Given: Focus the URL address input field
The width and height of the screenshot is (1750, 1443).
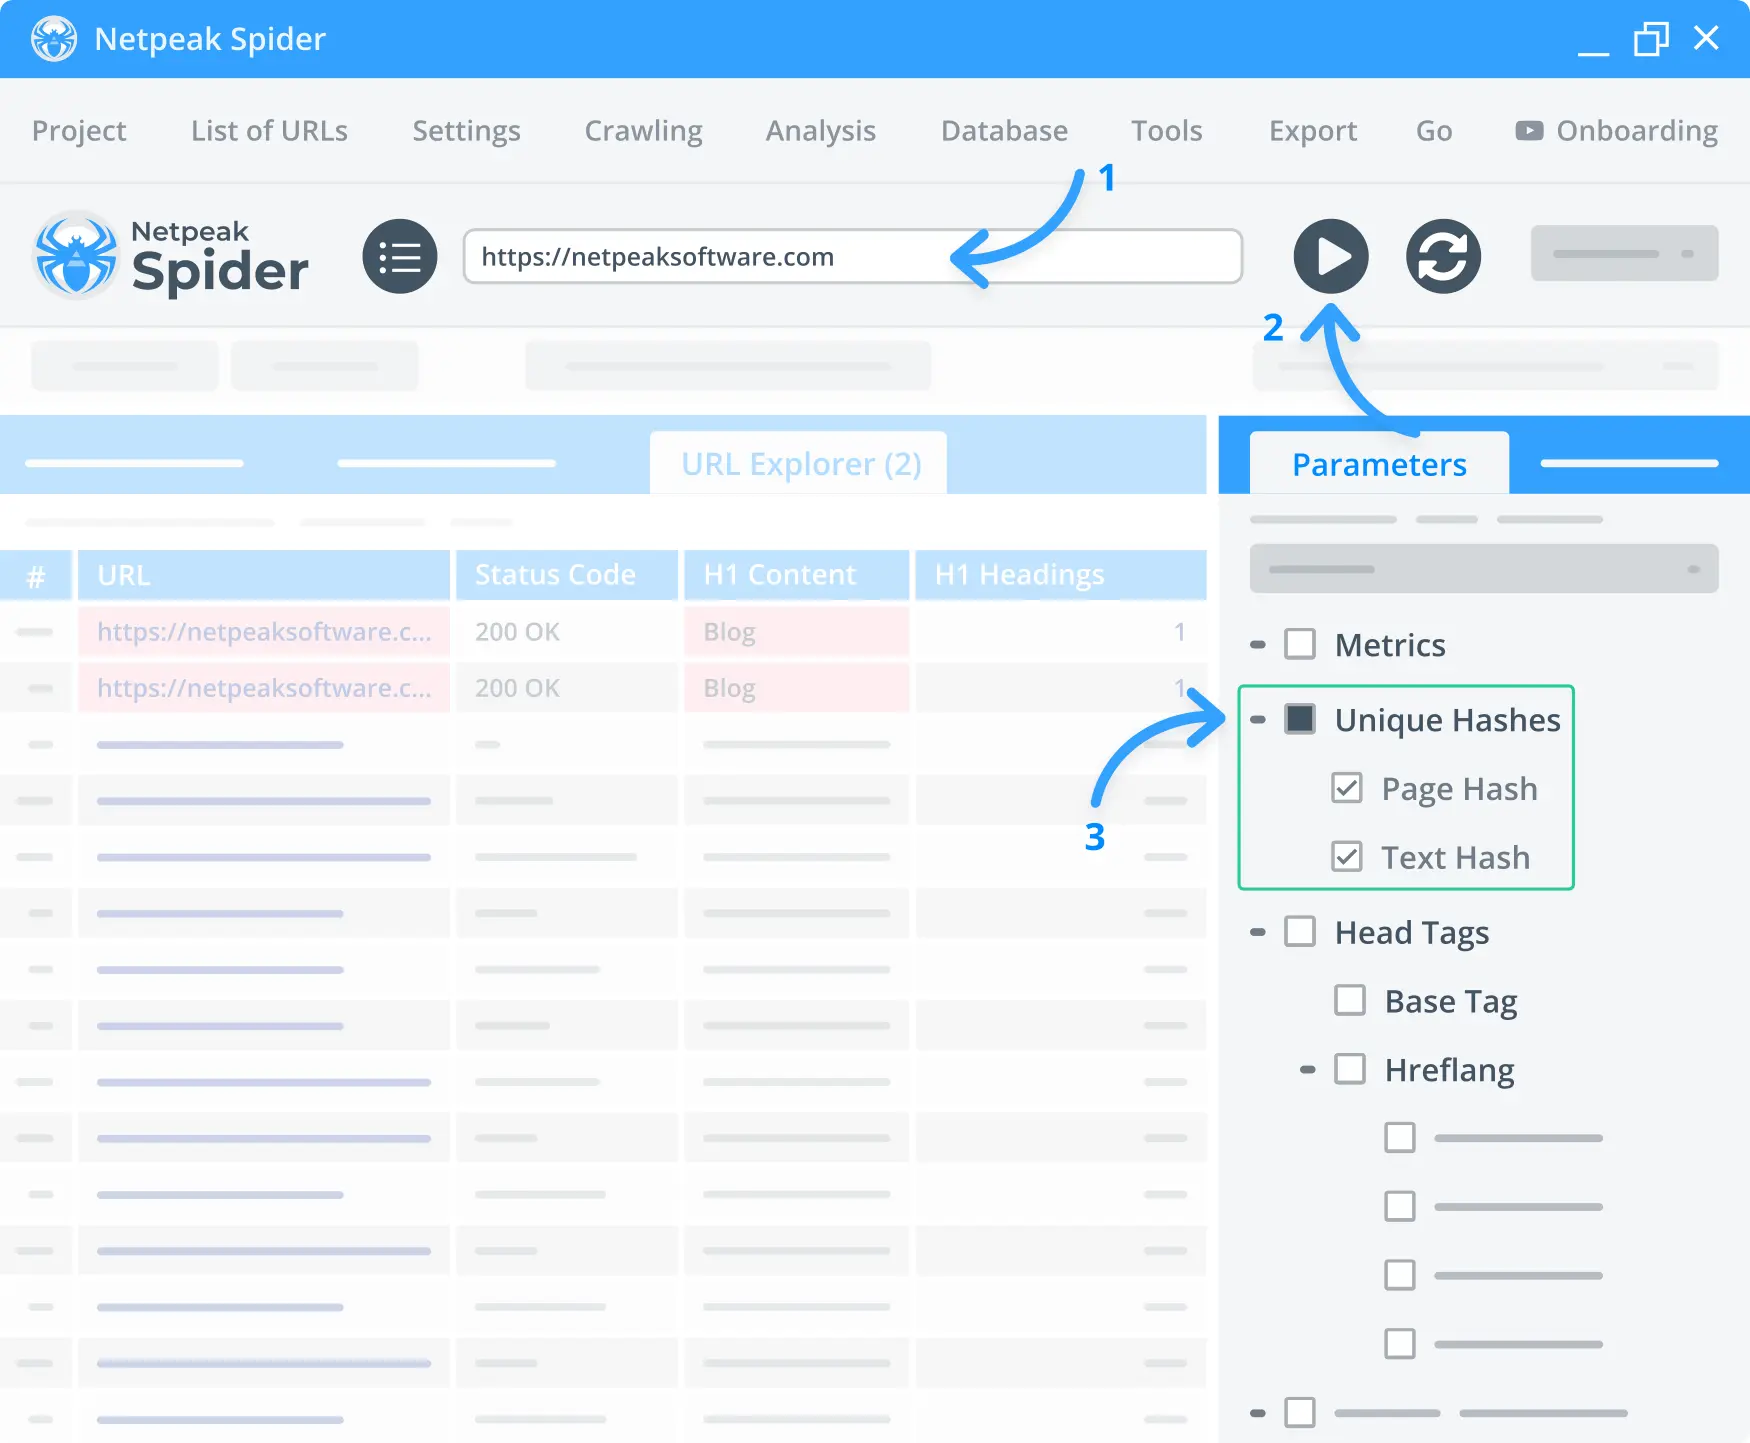Looking at the screenshot, I should point(852,256).
